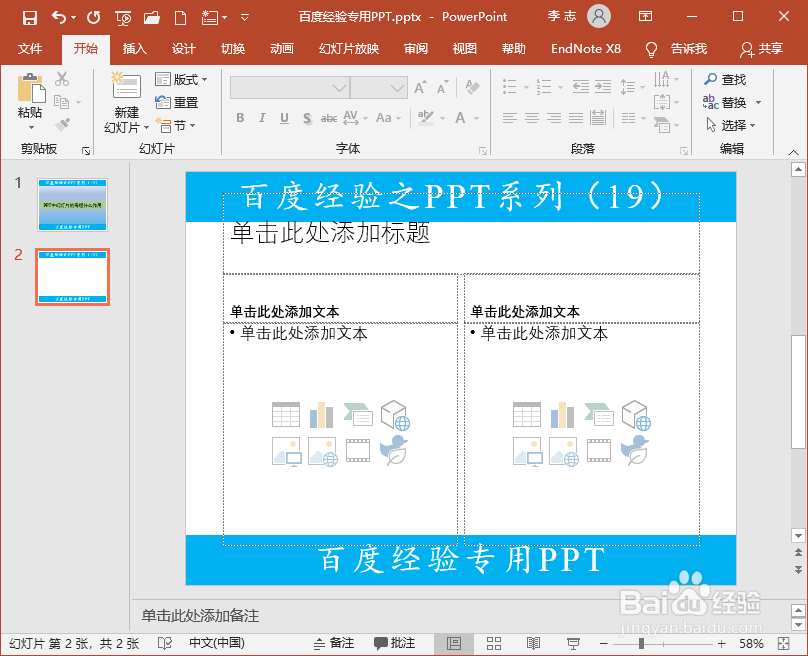The width and height of the screenshot is (808, 656).
Task: Click the Cut scissors icon
Action: [x=62, y=79]
